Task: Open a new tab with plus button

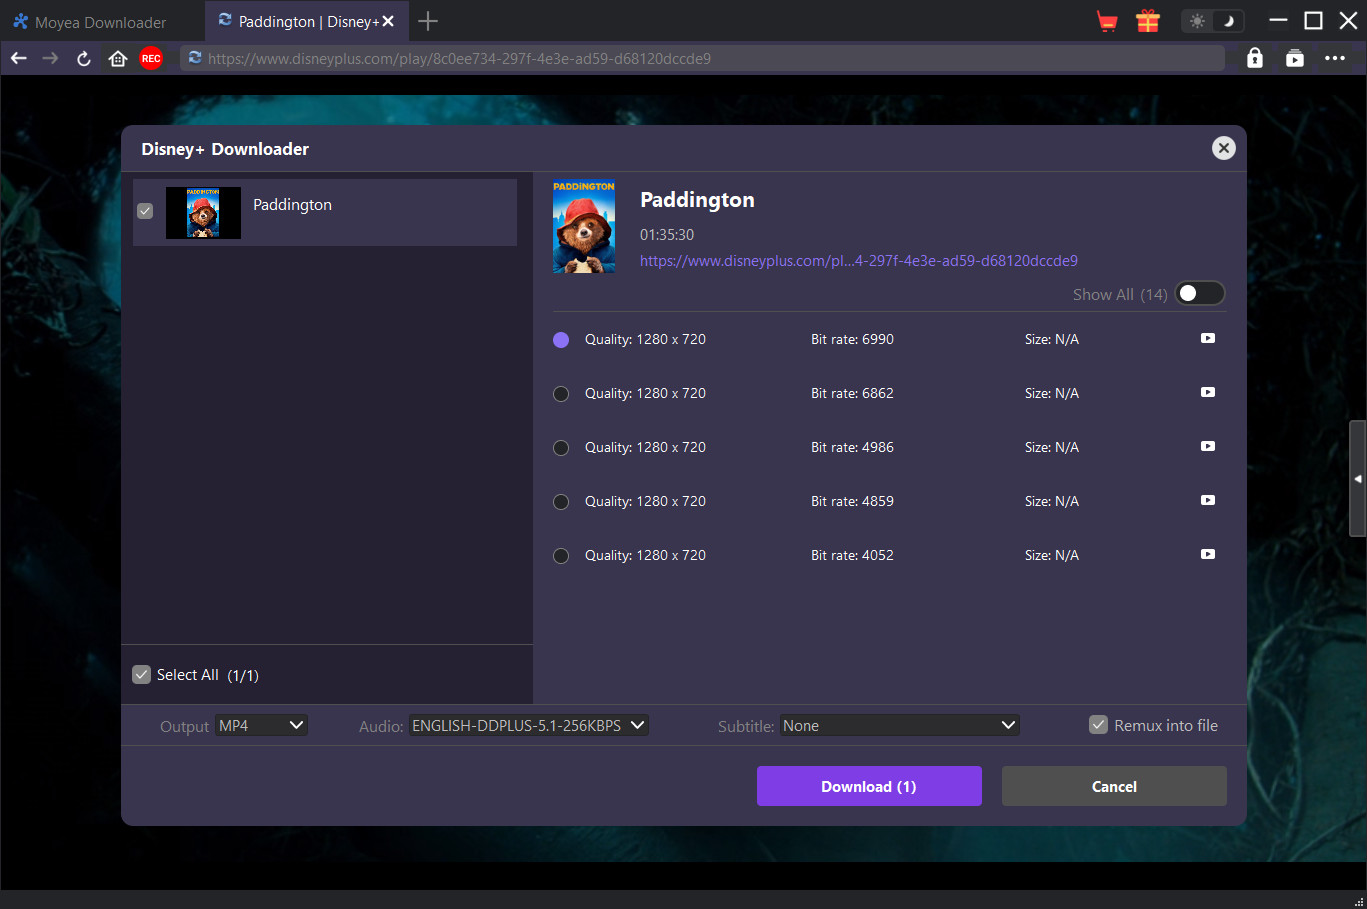Action: coord(428,21)
